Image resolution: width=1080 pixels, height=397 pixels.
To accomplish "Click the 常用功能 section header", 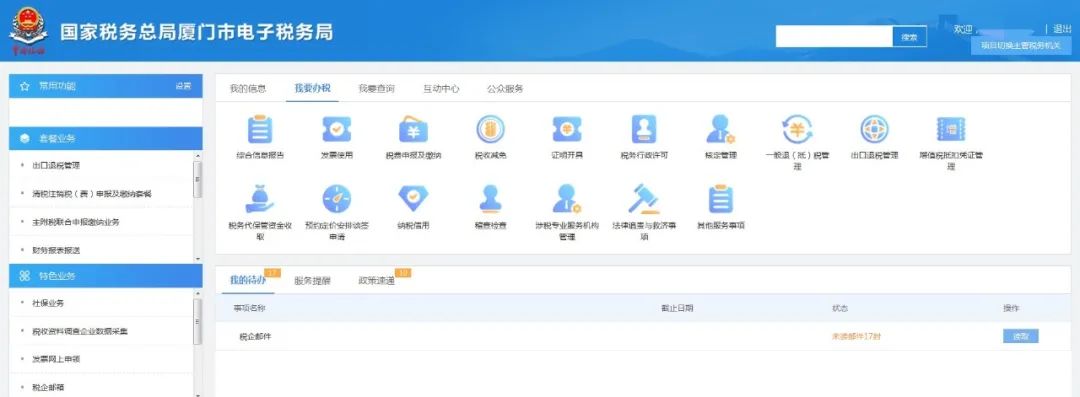I will pos(105,86).
